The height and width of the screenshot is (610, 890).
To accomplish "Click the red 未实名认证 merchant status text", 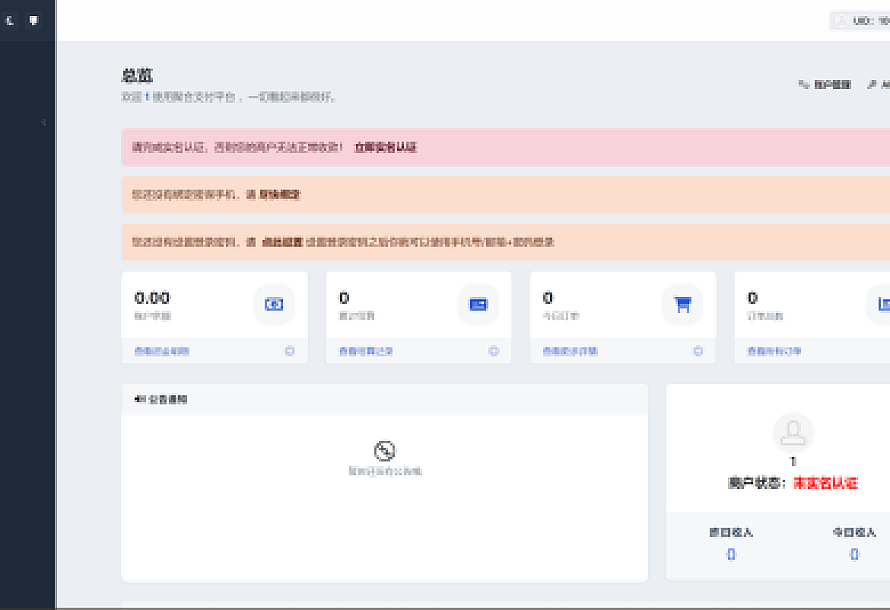I will [x=825, y=483].
